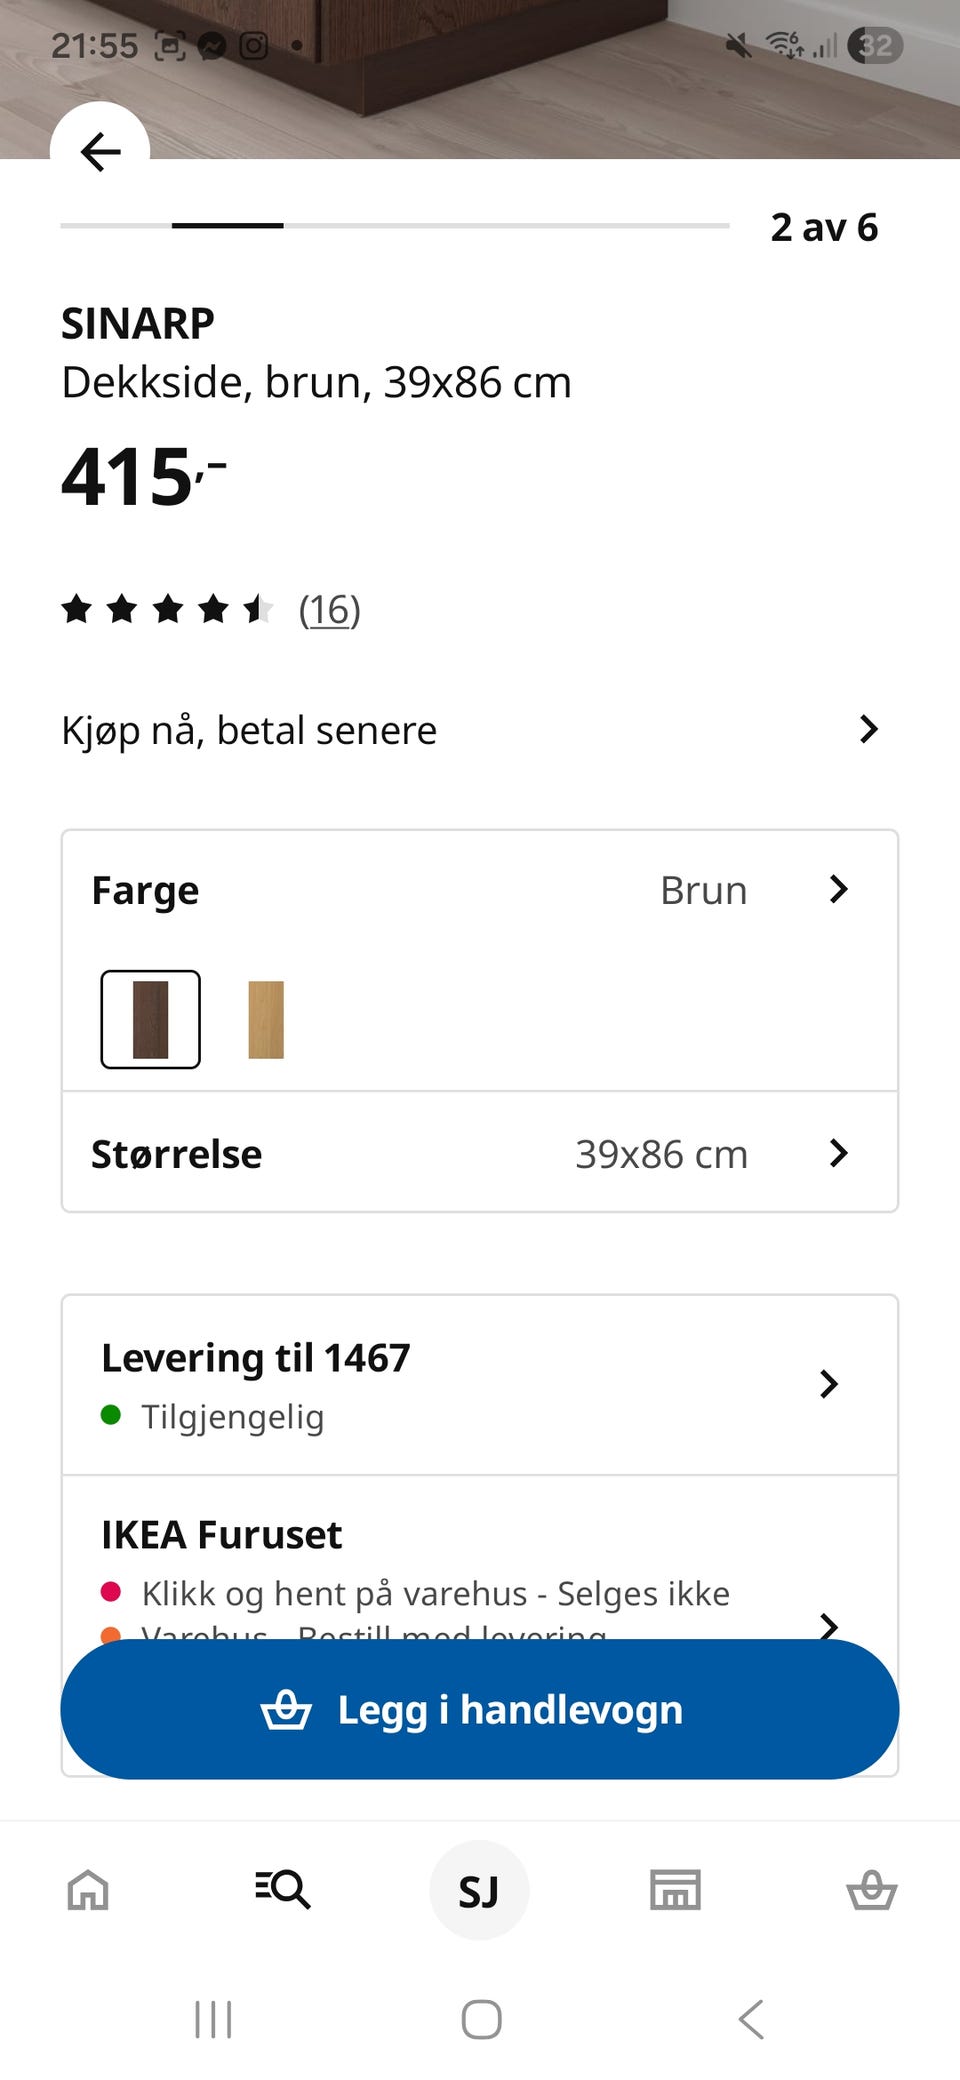Tap the back arrow button
960x2080 pixels.
point(100,151)
